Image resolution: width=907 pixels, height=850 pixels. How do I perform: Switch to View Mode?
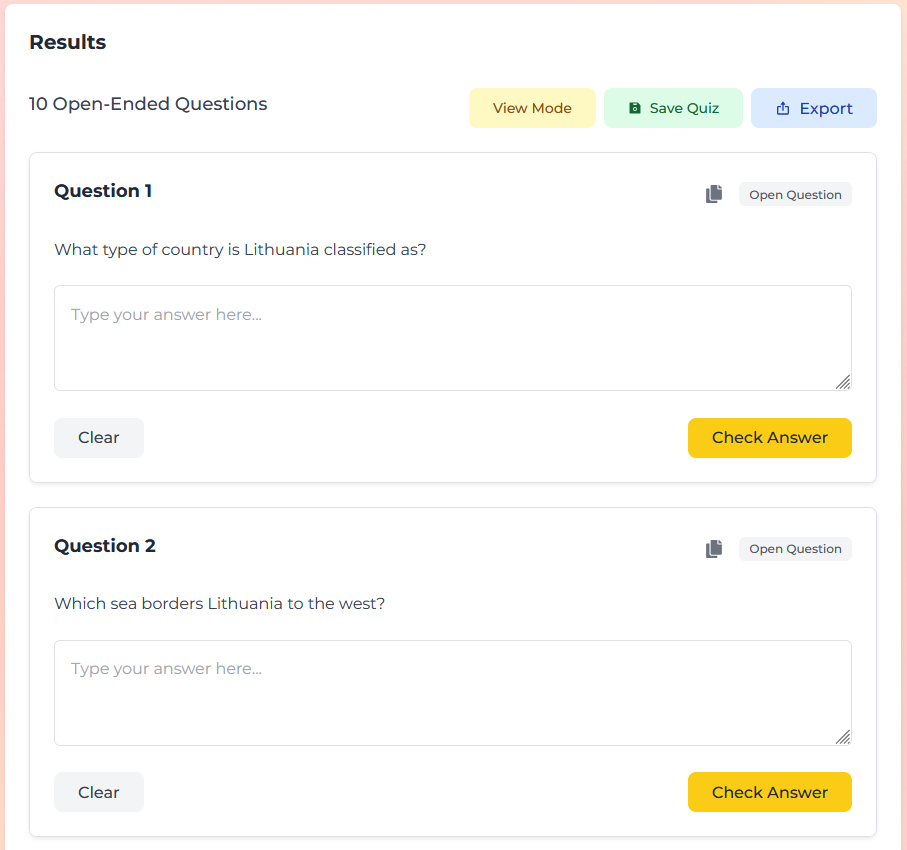pyautogui.click(x=532, y=108)
